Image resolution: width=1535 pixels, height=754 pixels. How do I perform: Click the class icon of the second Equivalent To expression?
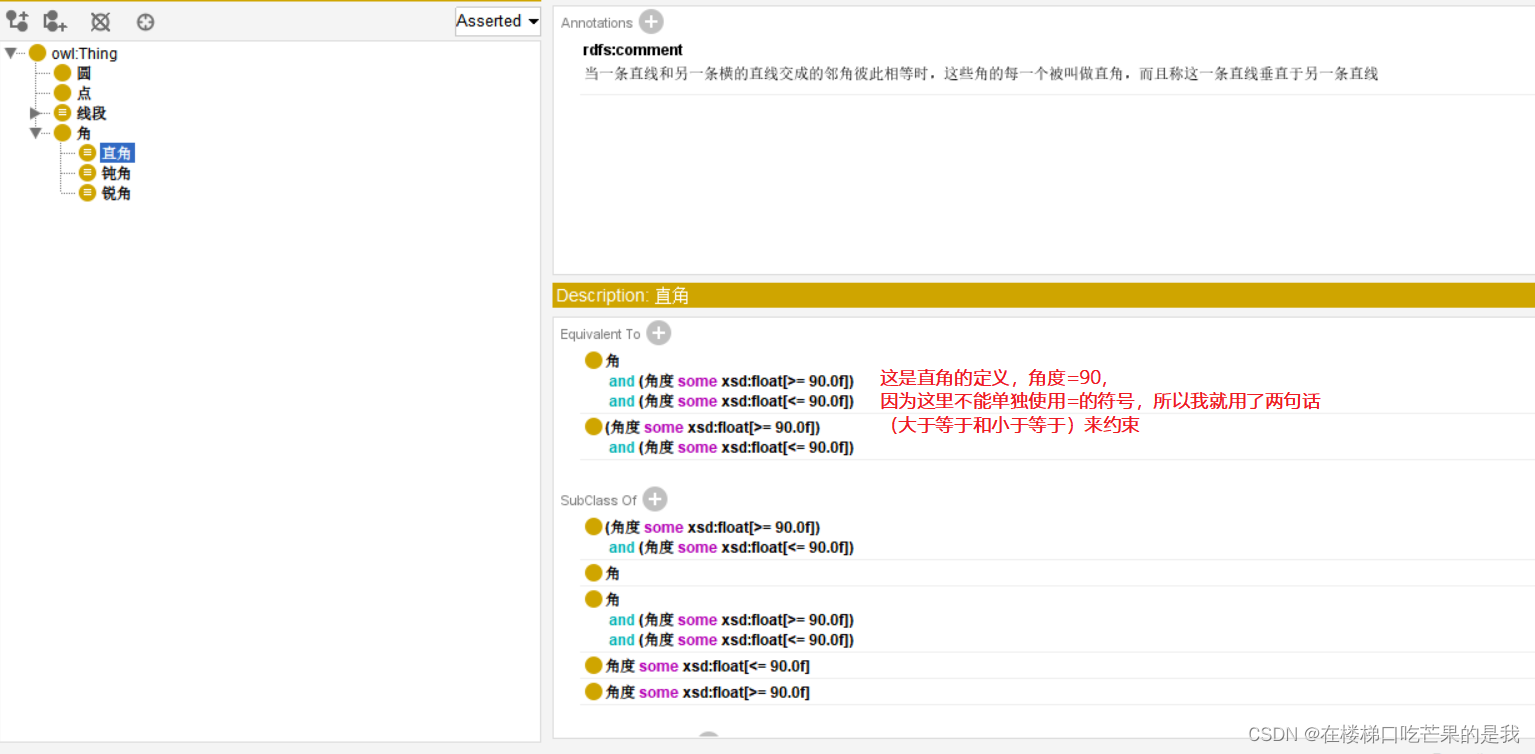[594, 427]
